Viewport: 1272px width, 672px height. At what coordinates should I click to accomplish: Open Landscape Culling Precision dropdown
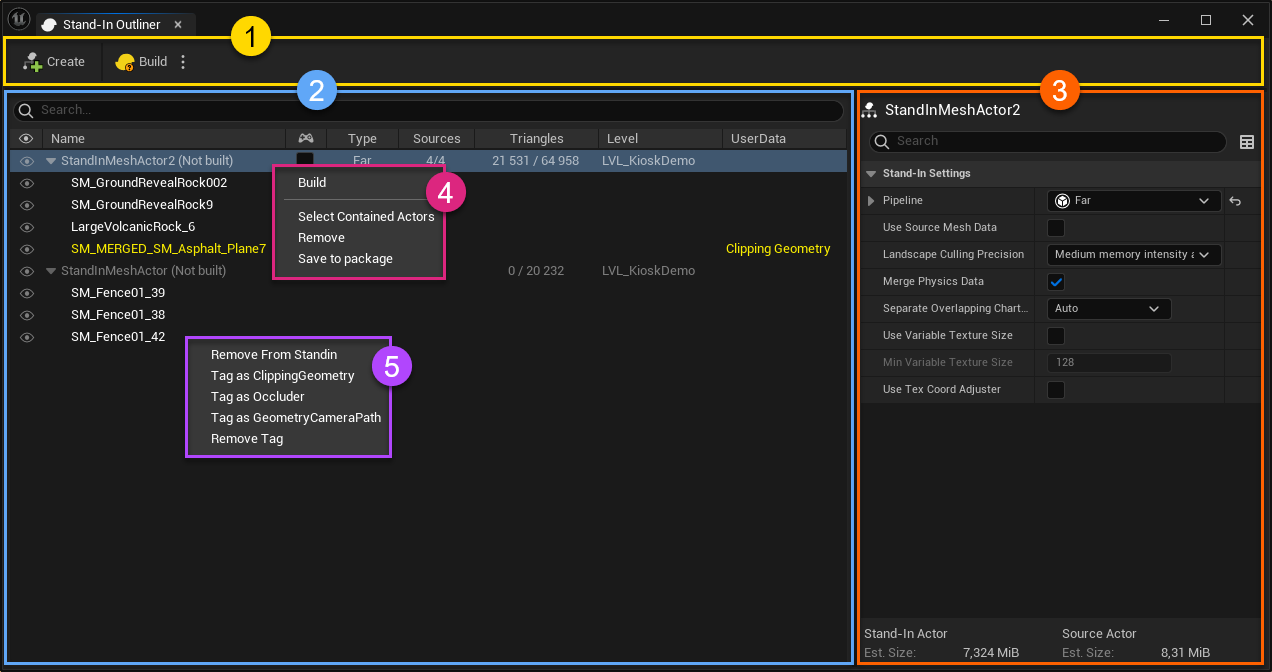(1133, 255)
